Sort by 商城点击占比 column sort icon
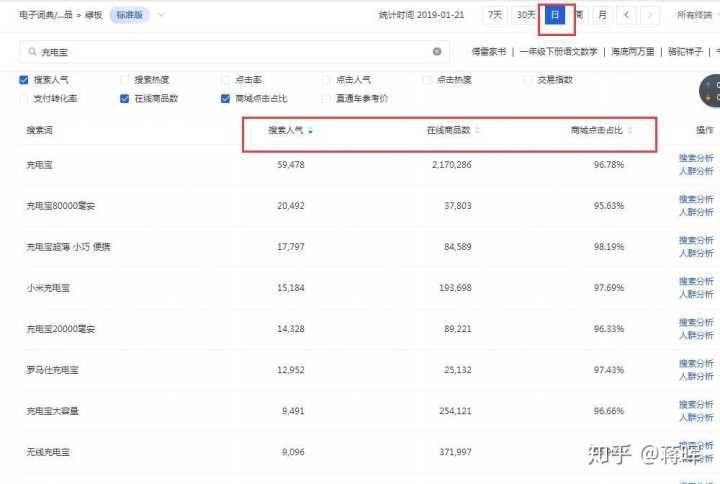The width and height of the screenshot is (720, 484). click(630, 131)
